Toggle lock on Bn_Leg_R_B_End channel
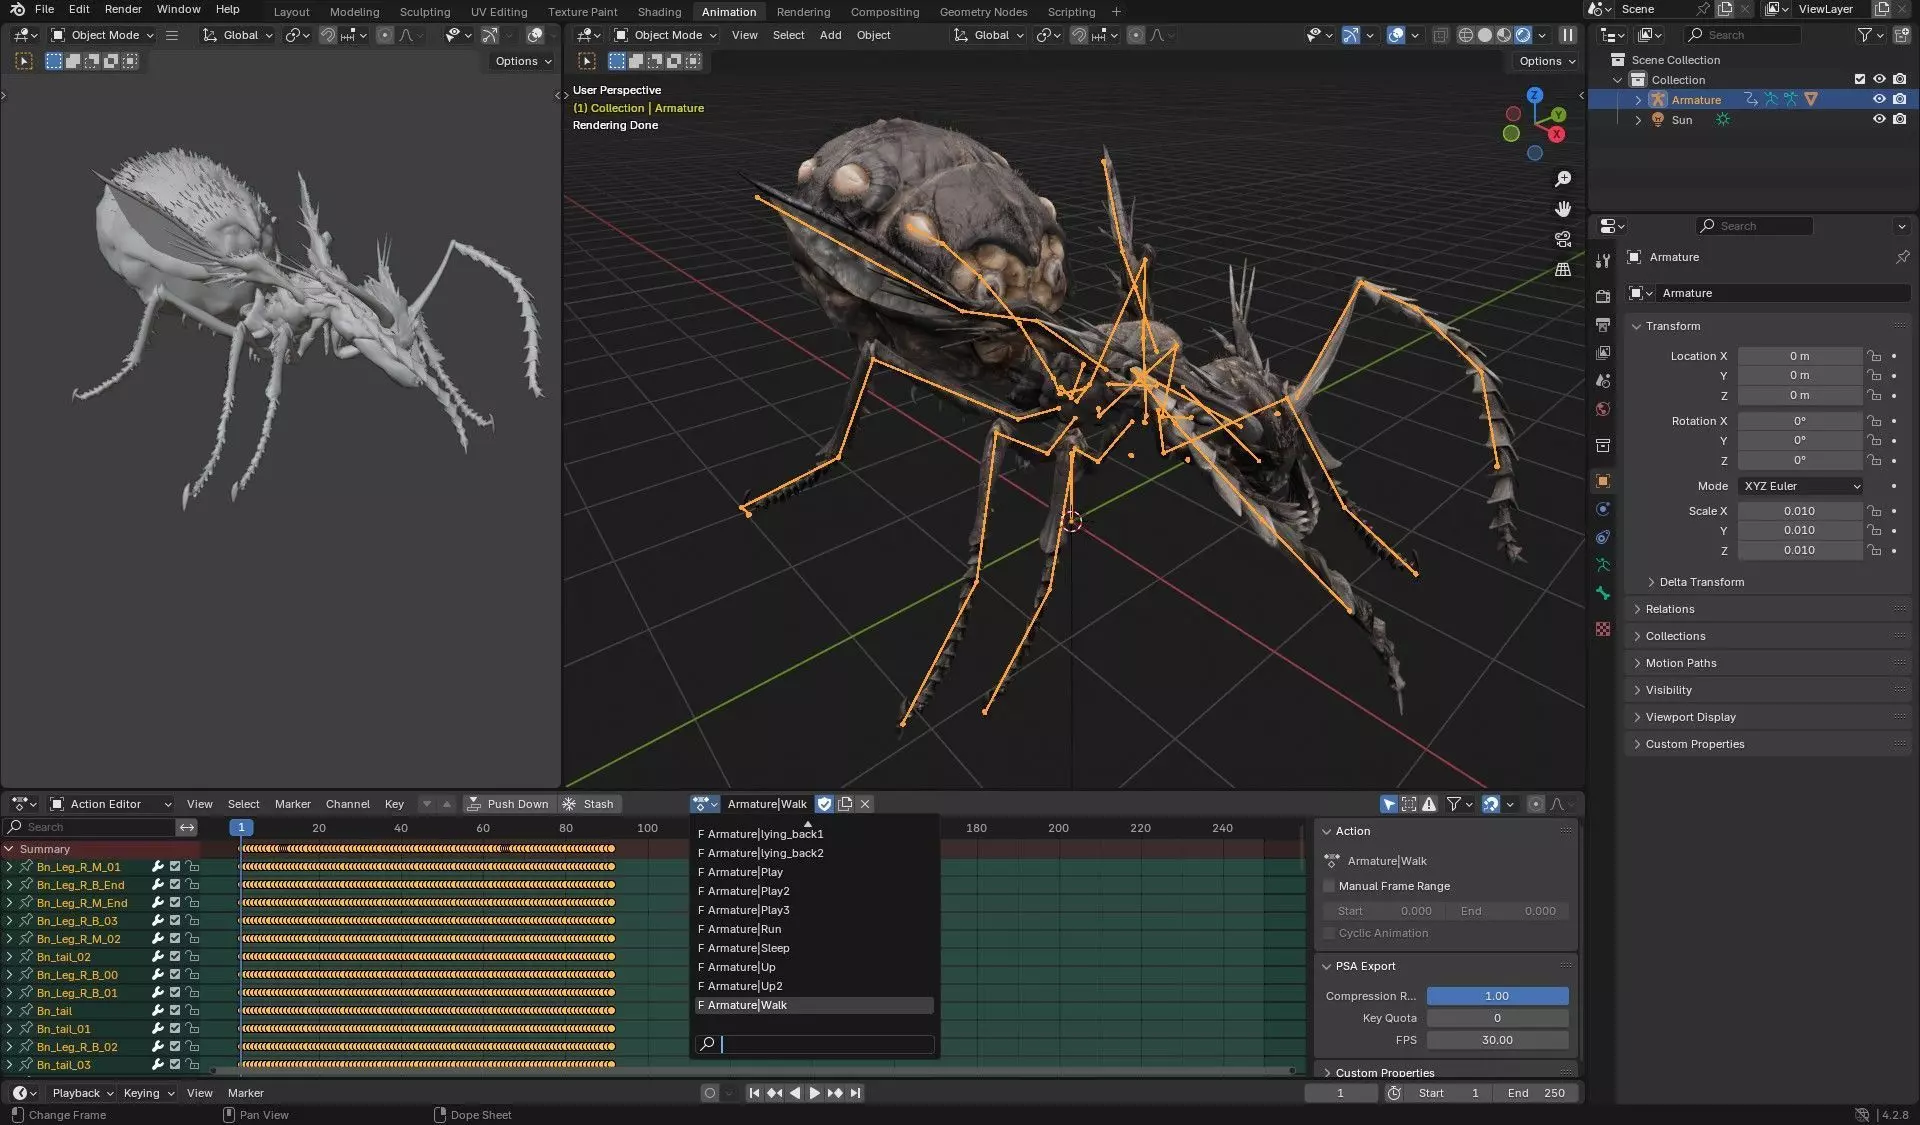This screenshot has width=1920, height=1125. (193, 885)
